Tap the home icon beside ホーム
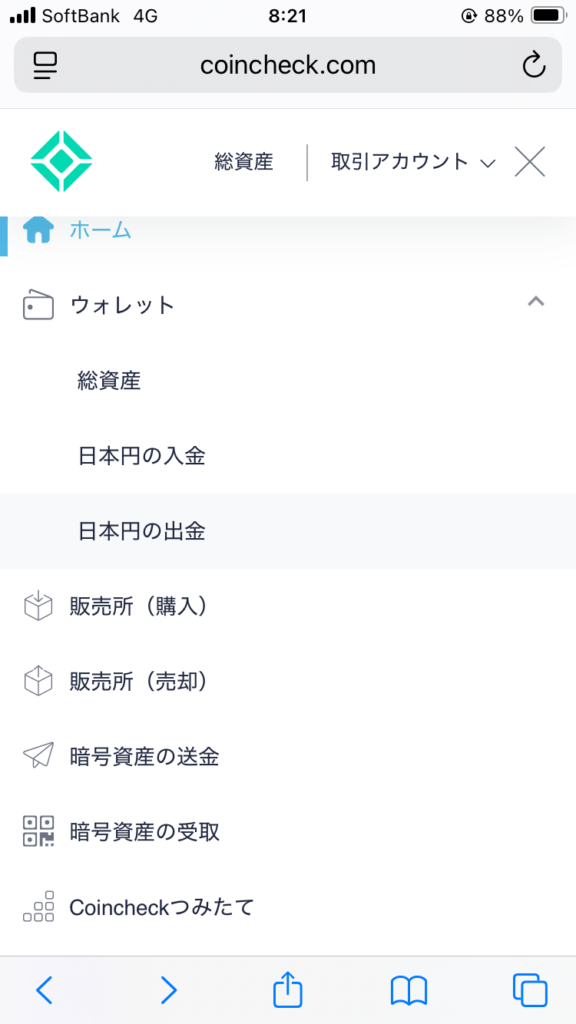Viewport: 576px width, 1024px height. click(38, 230)
